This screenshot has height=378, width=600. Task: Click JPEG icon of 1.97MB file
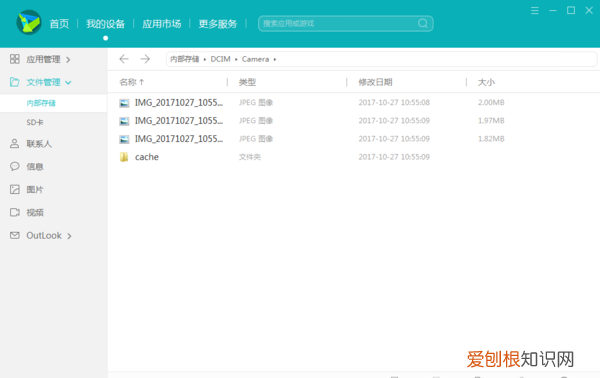[x=124, y=121]
